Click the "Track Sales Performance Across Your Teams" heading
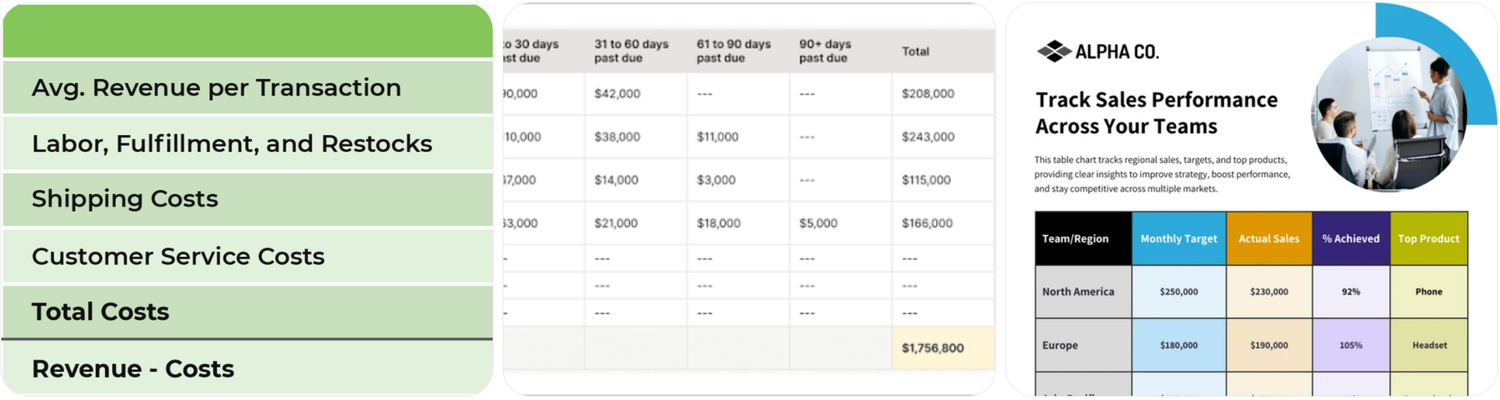The width and height of the screenshot is (1500, 400). coord(1156,113)
